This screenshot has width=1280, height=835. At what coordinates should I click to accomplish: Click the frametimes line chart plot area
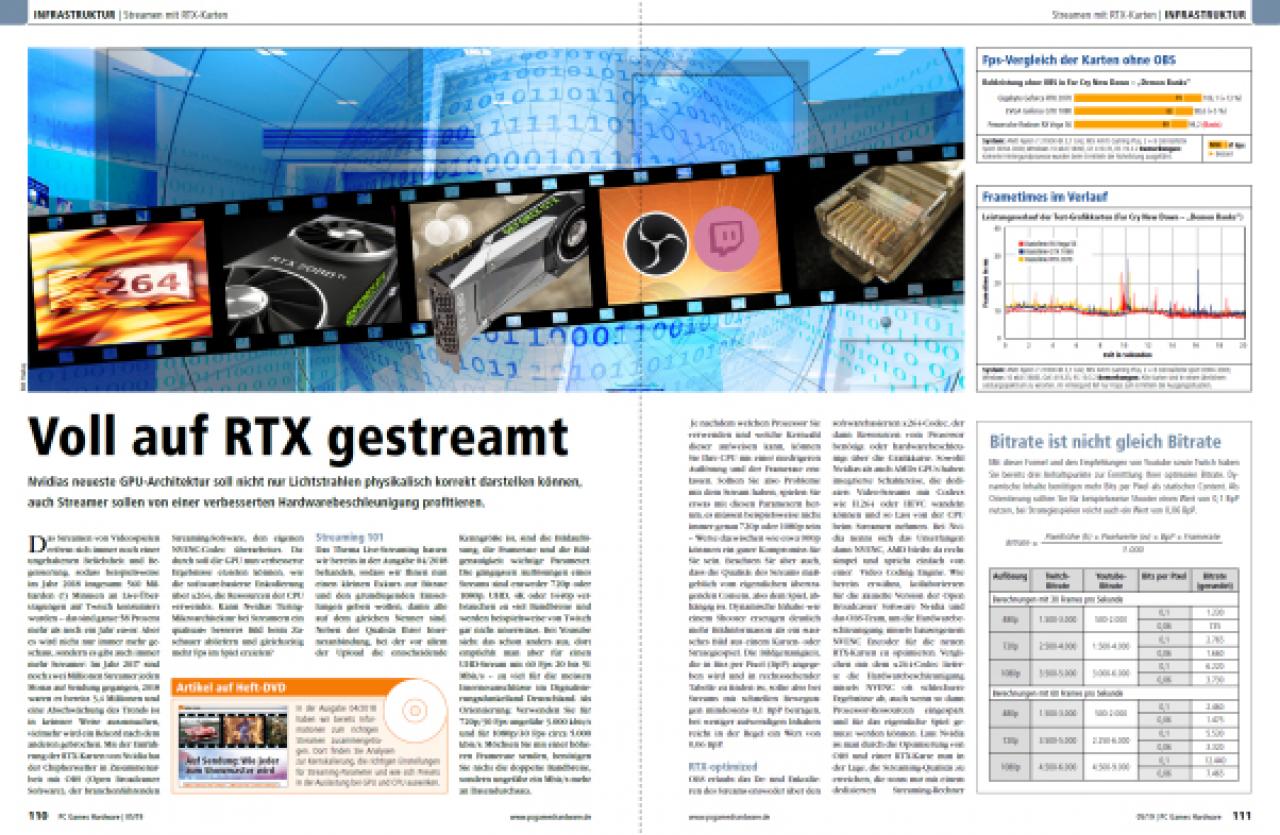coord(1124,284)
